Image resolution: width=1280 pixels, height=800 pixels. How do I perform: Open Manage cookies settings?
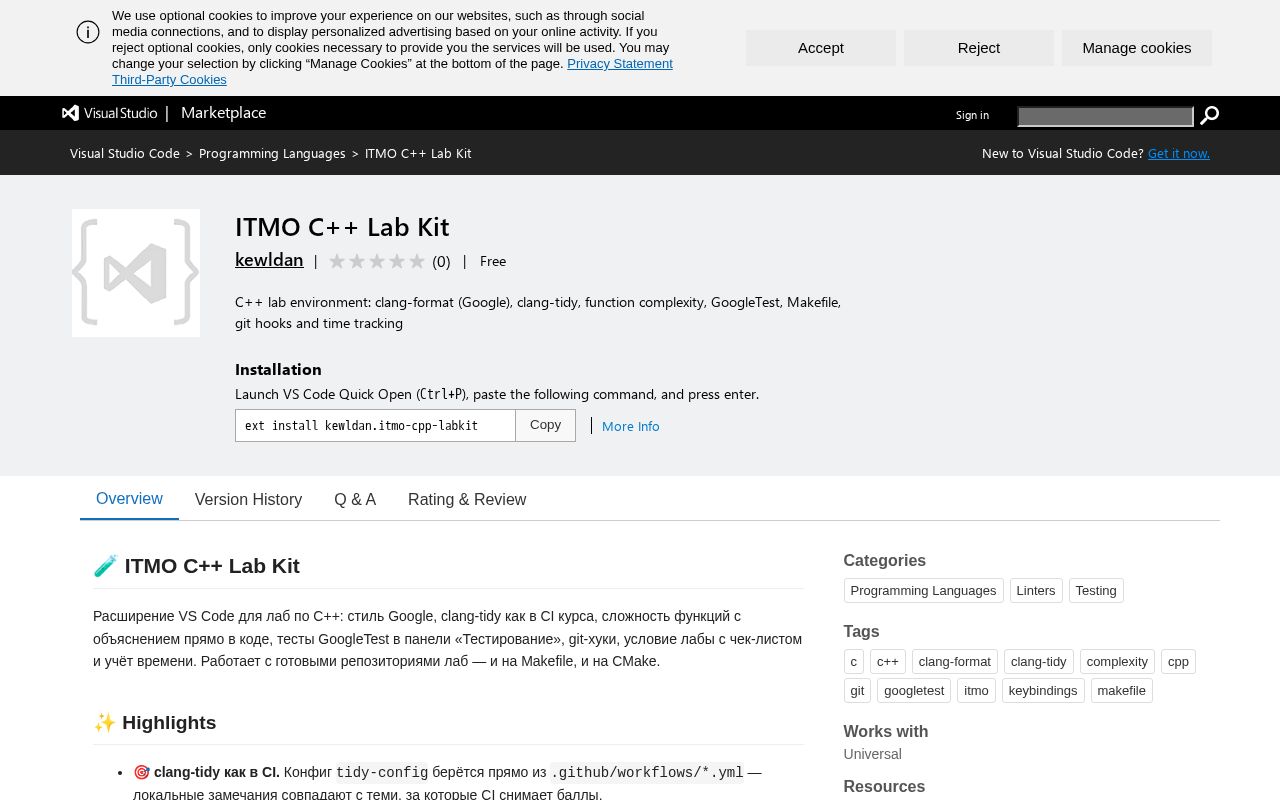coord(1137,48)
